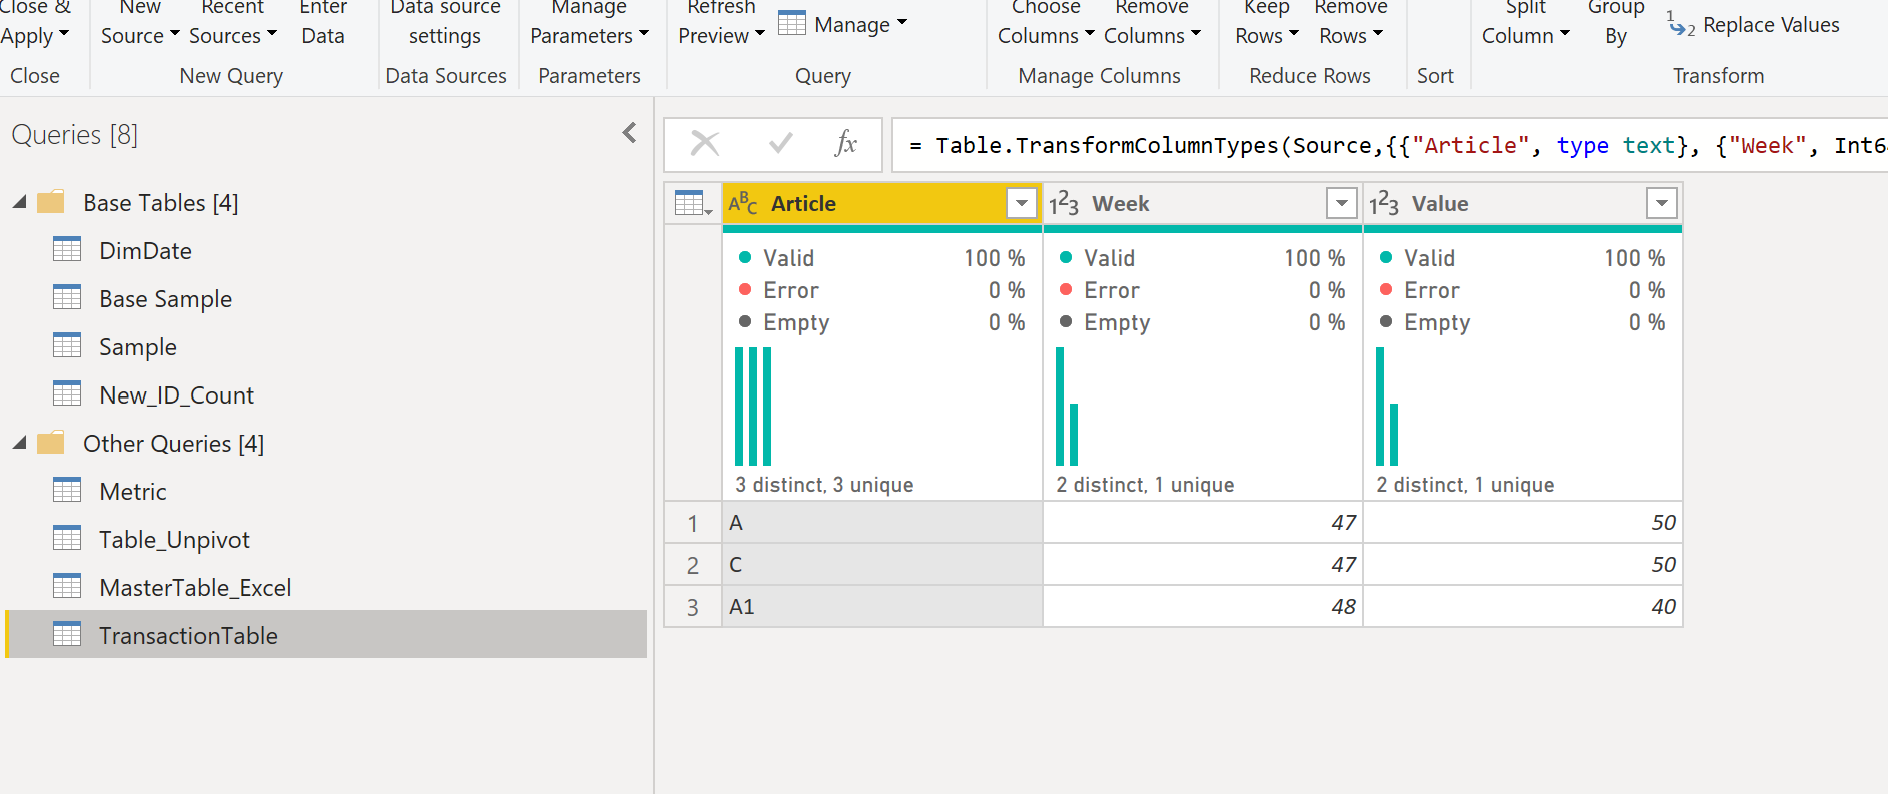Click Close & Apply button

tap(35, 22)
